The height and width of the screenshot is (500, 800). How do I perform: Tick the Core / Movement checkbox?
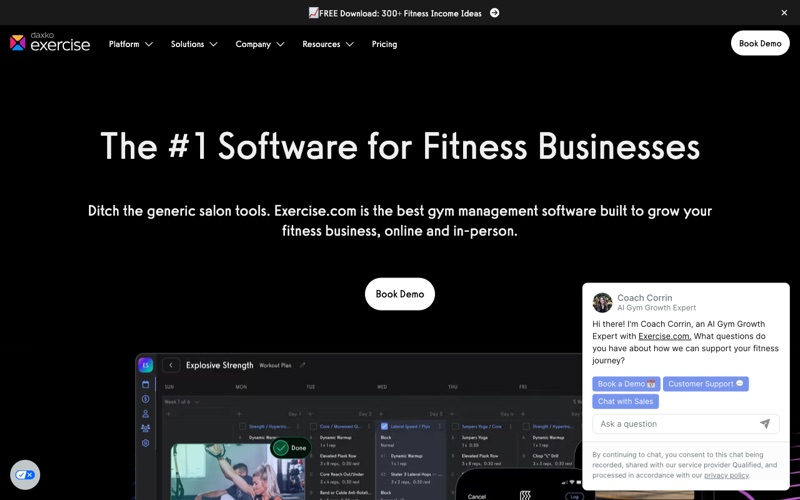(313, 426)
